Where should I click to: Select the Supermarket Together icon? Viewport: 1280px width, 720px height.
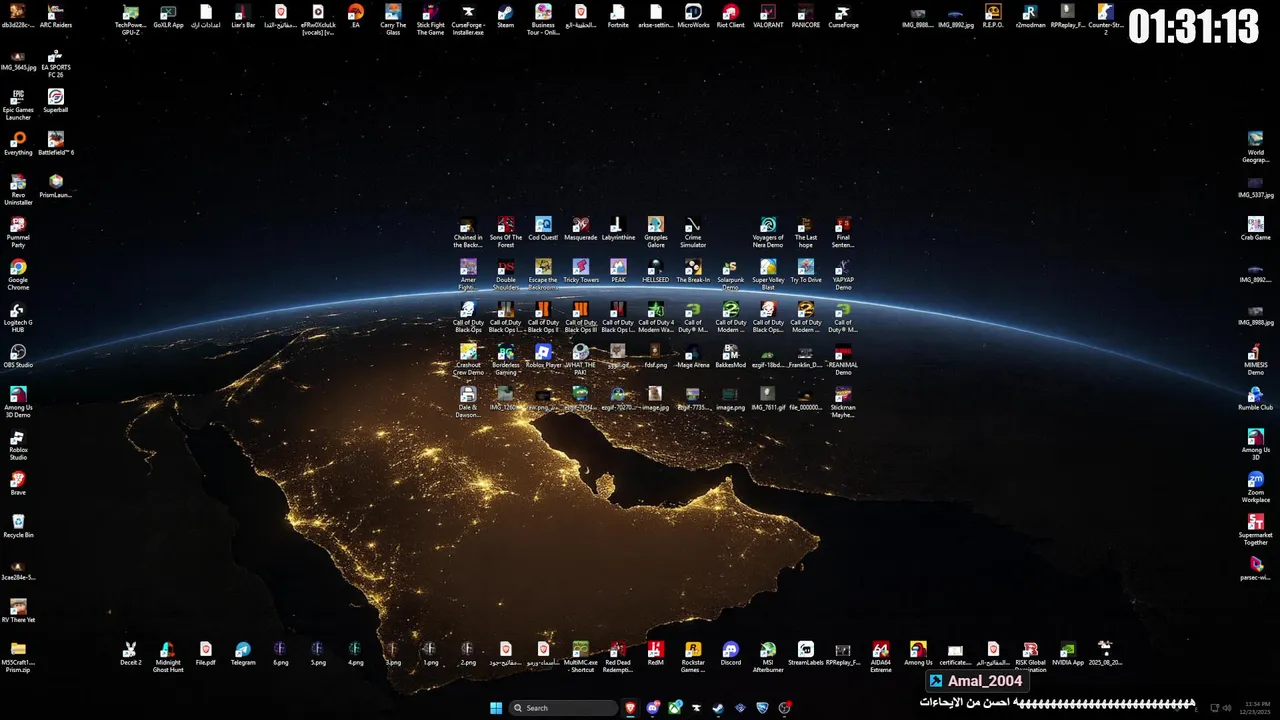[x=1255, y=529]
